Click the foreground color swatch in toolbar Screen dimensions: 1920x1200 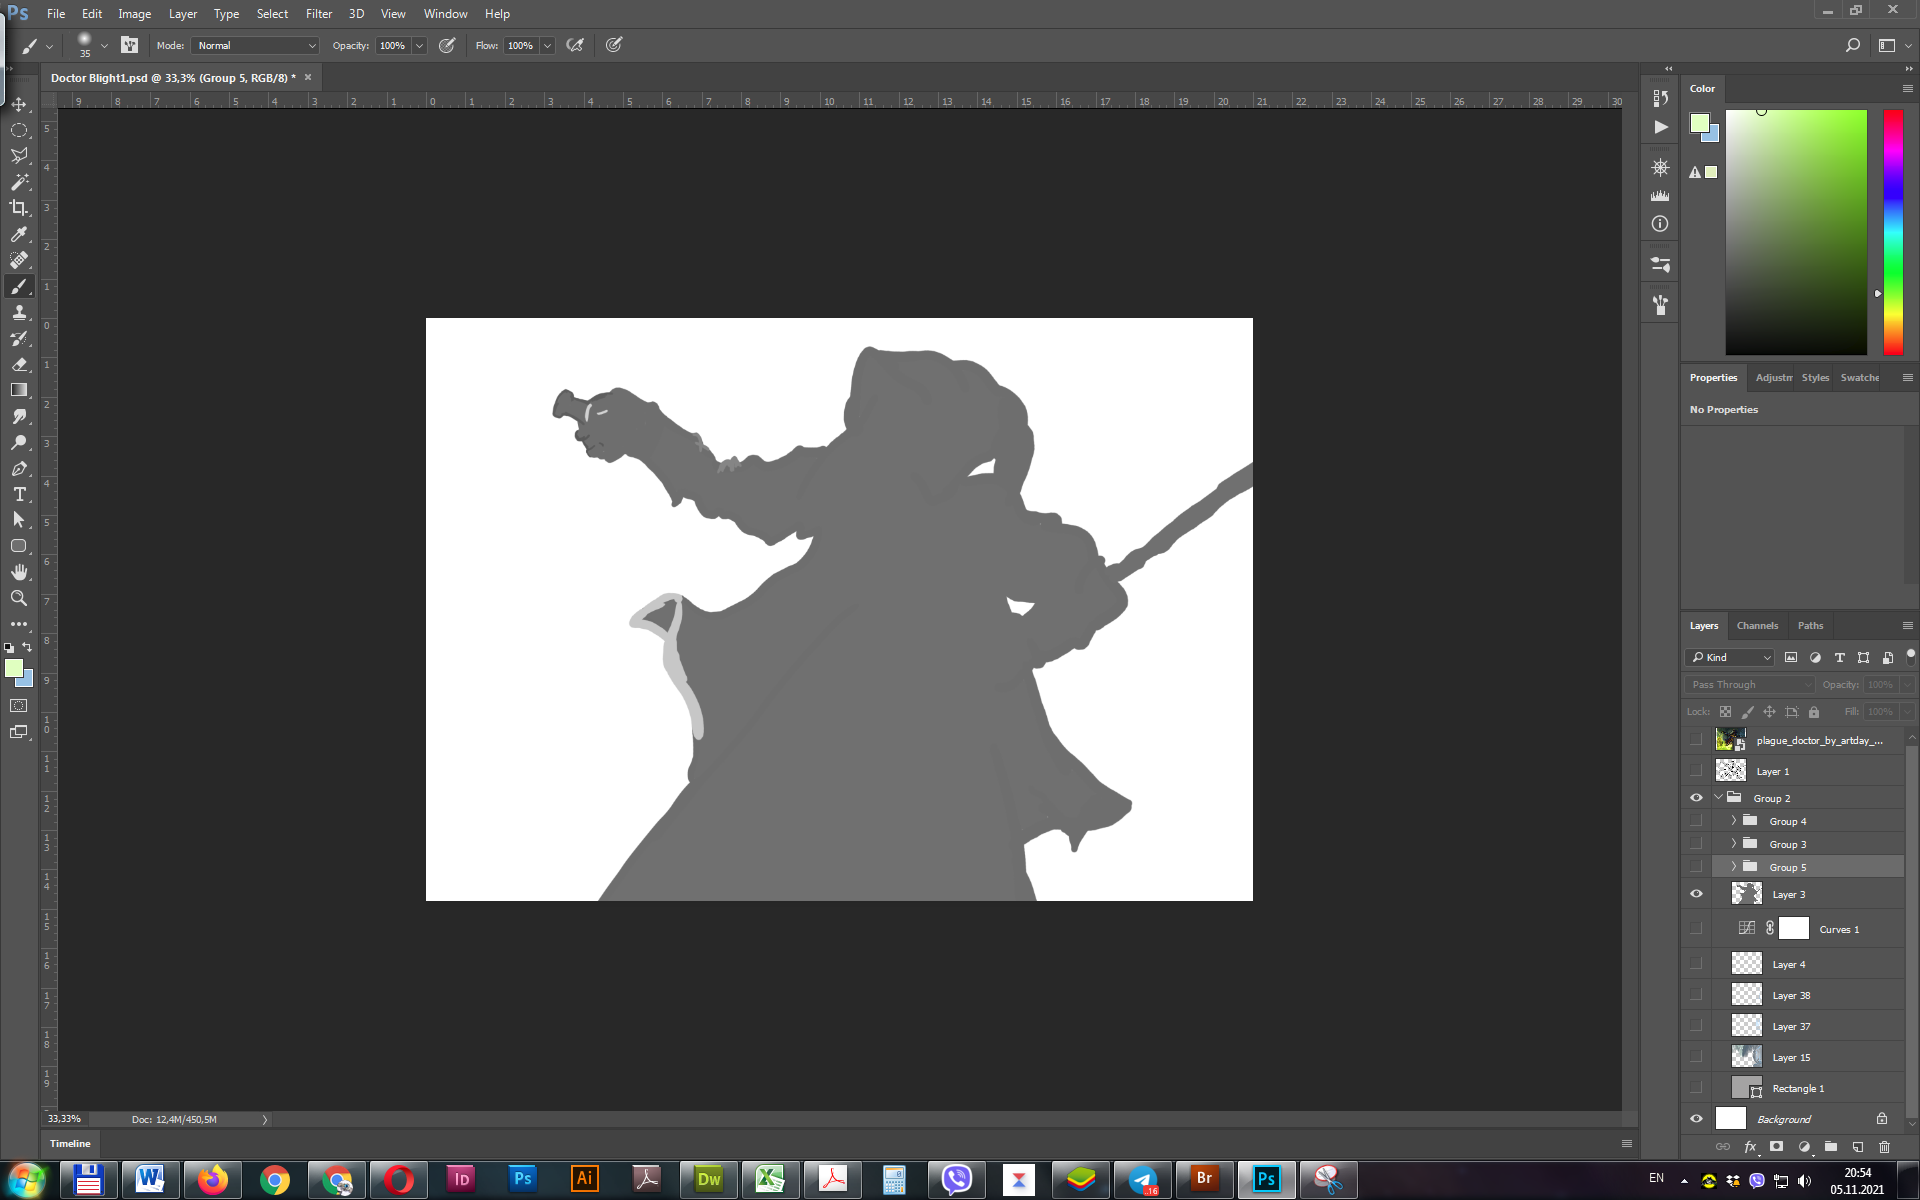coord(13,668)
